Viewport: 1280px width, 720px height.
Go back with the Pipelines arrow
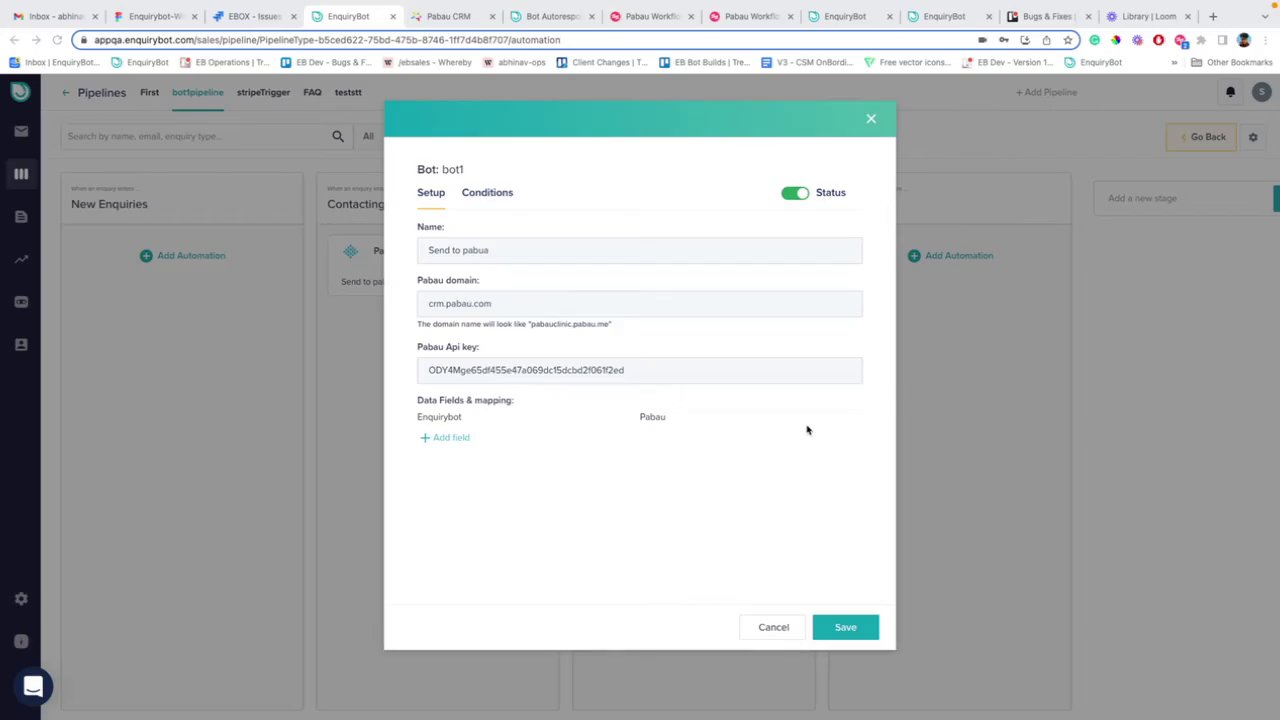66,92
